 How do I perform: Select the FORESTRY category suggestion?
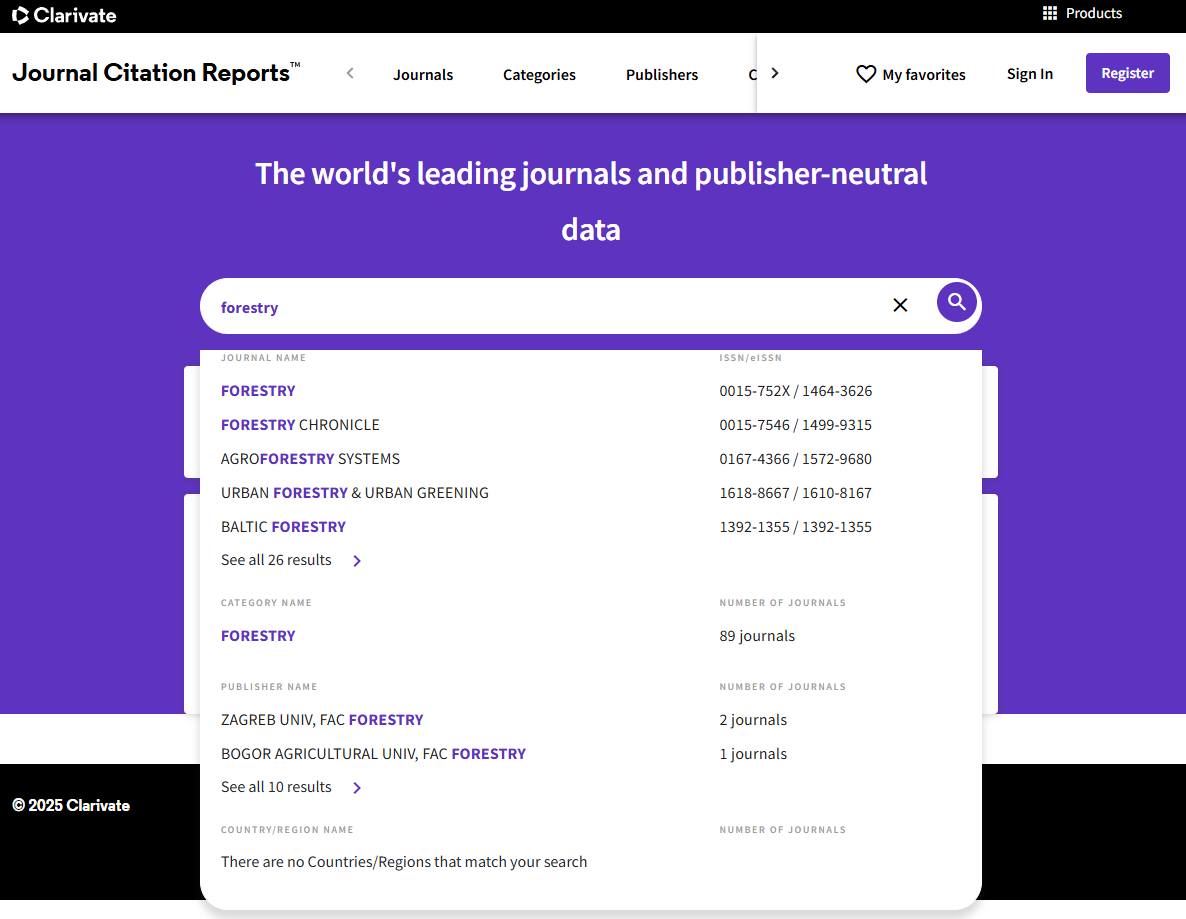point(258,636)
